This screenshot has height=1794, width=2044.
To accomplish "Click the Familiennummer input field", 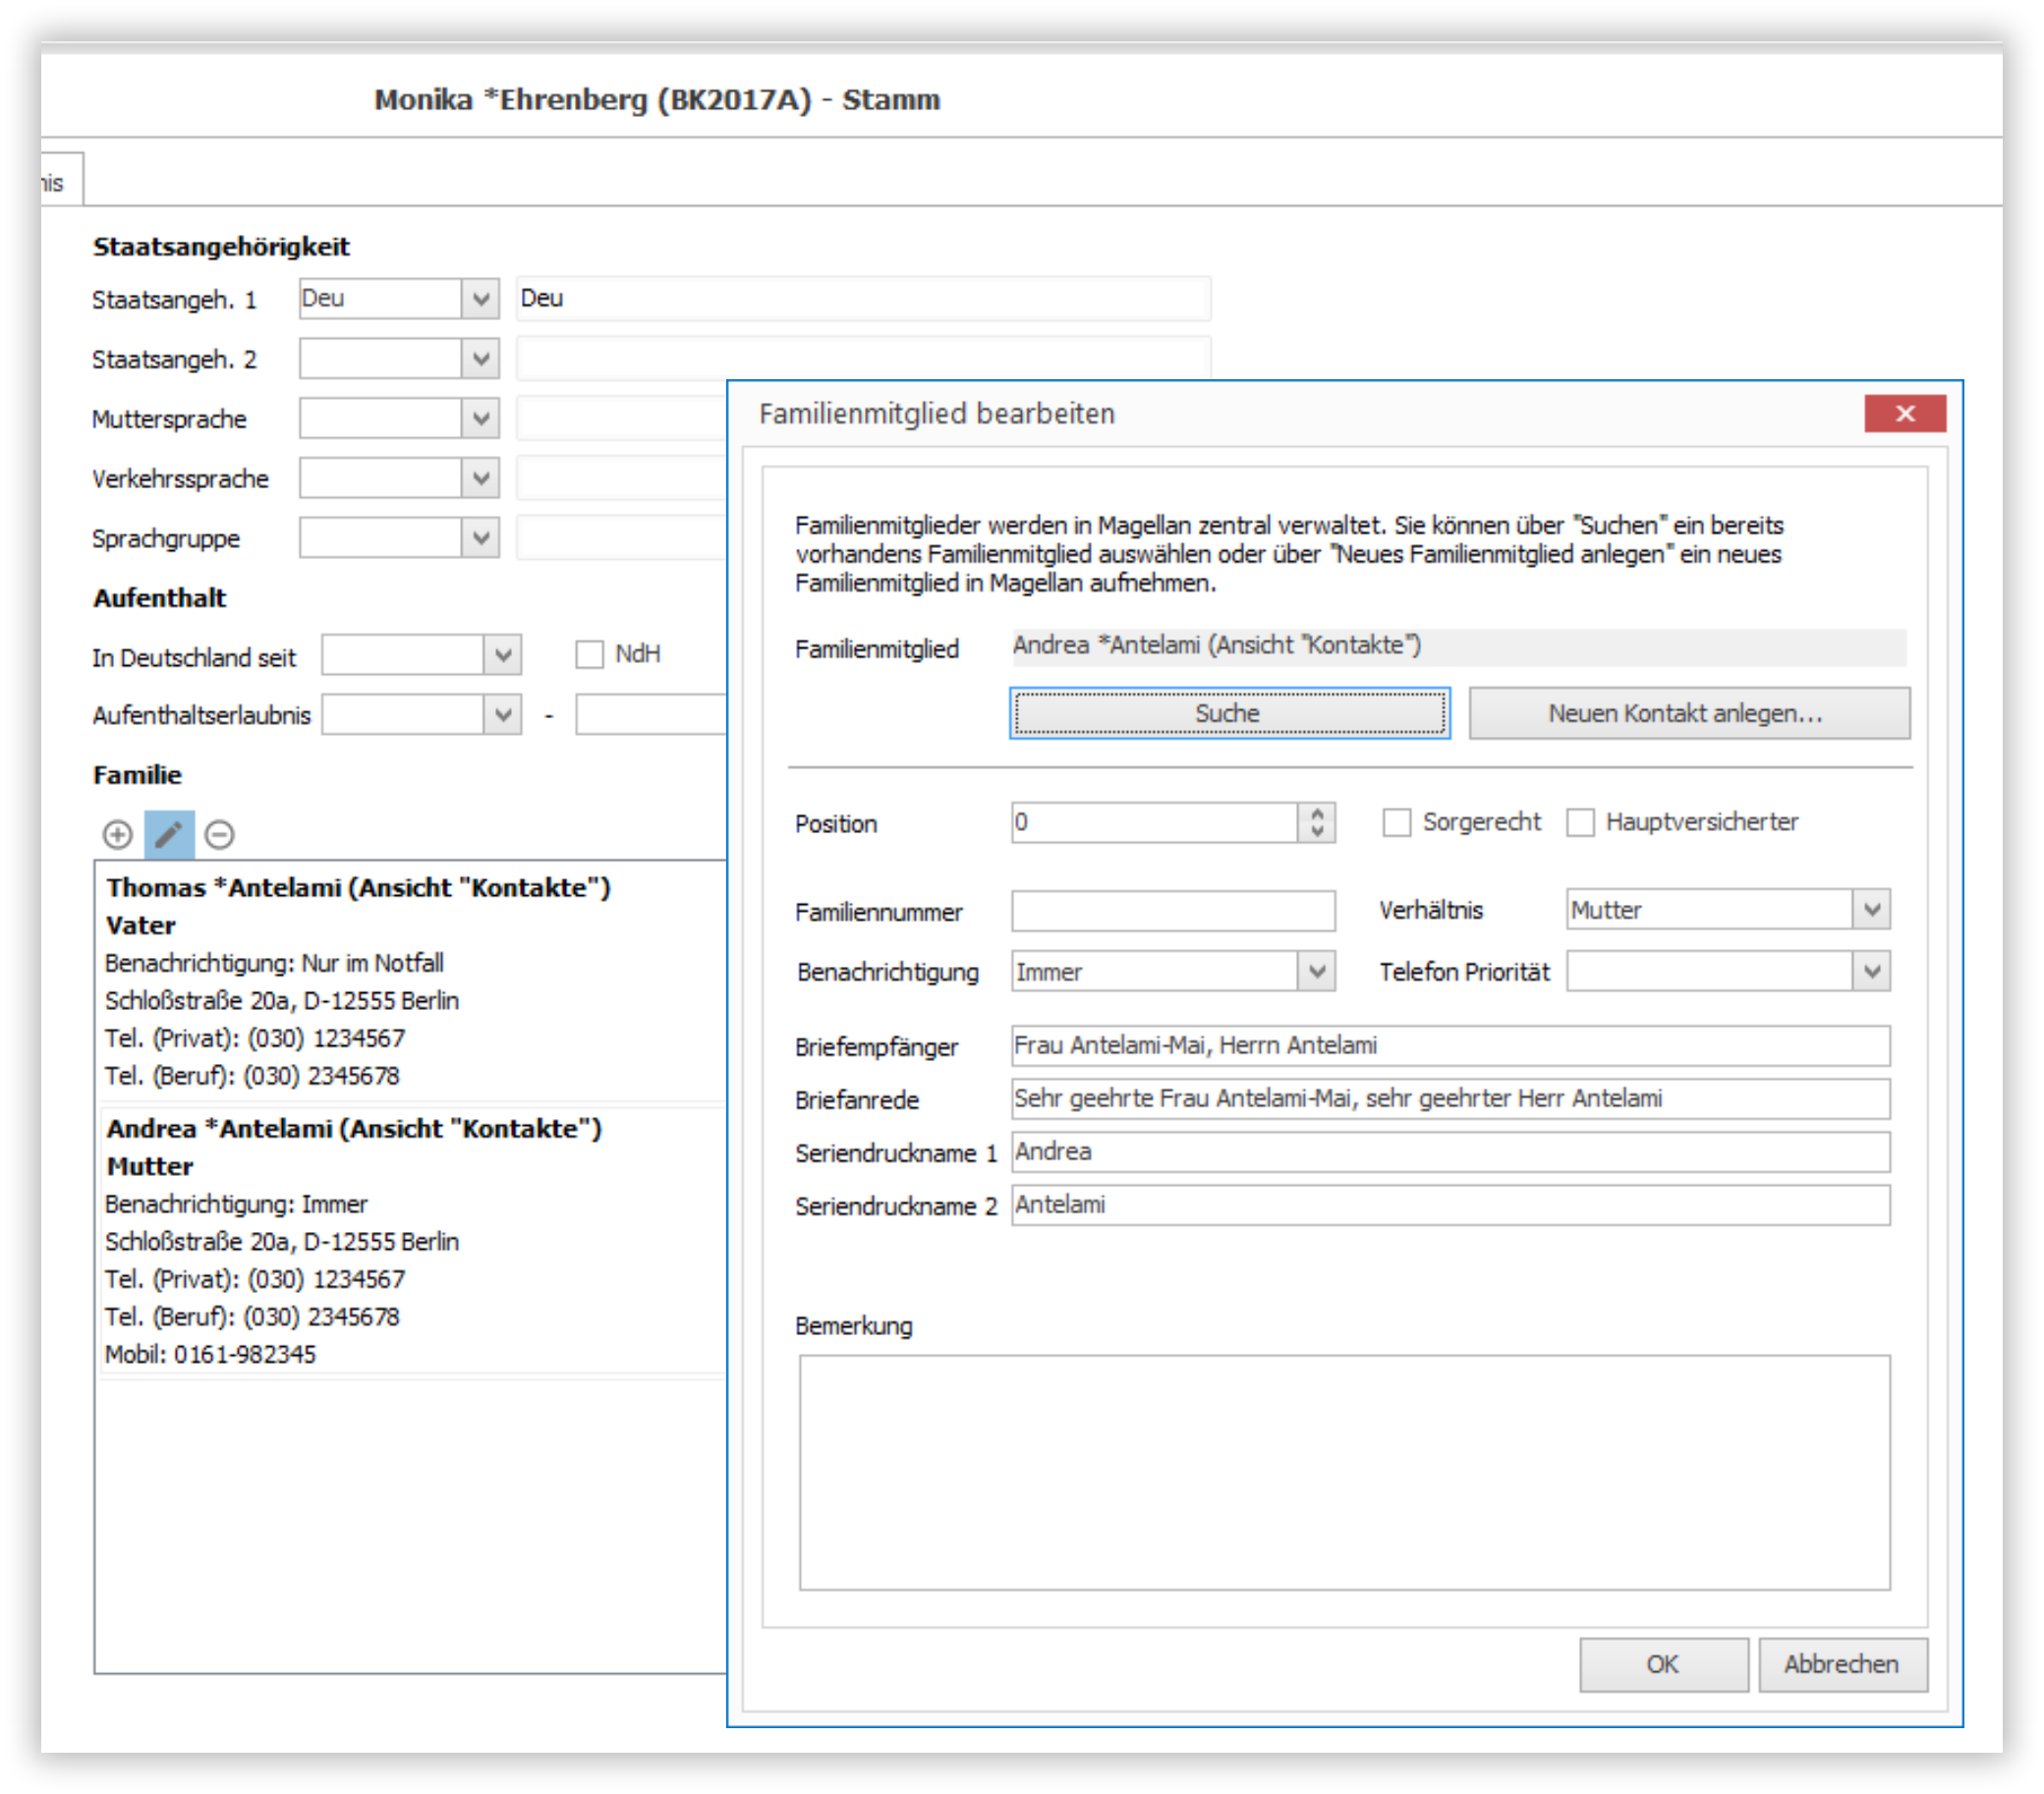I will pos(1173,911).
